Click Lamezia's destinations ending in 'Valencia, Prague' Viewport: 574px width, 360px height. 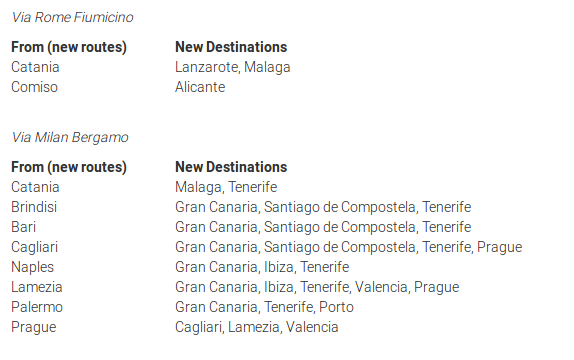click(x=317, y=287)
